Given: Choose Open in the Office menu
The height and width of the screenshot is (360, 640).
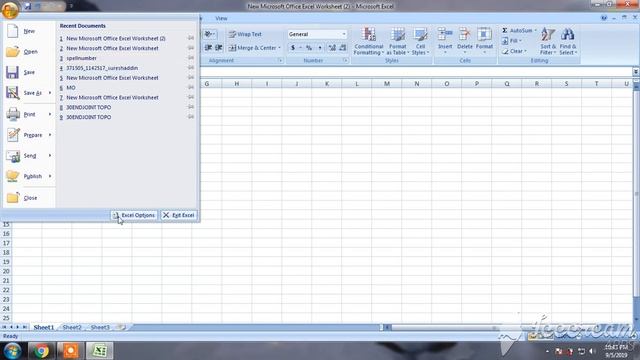Looking at the screenshot, I should [x=29, y=51].
